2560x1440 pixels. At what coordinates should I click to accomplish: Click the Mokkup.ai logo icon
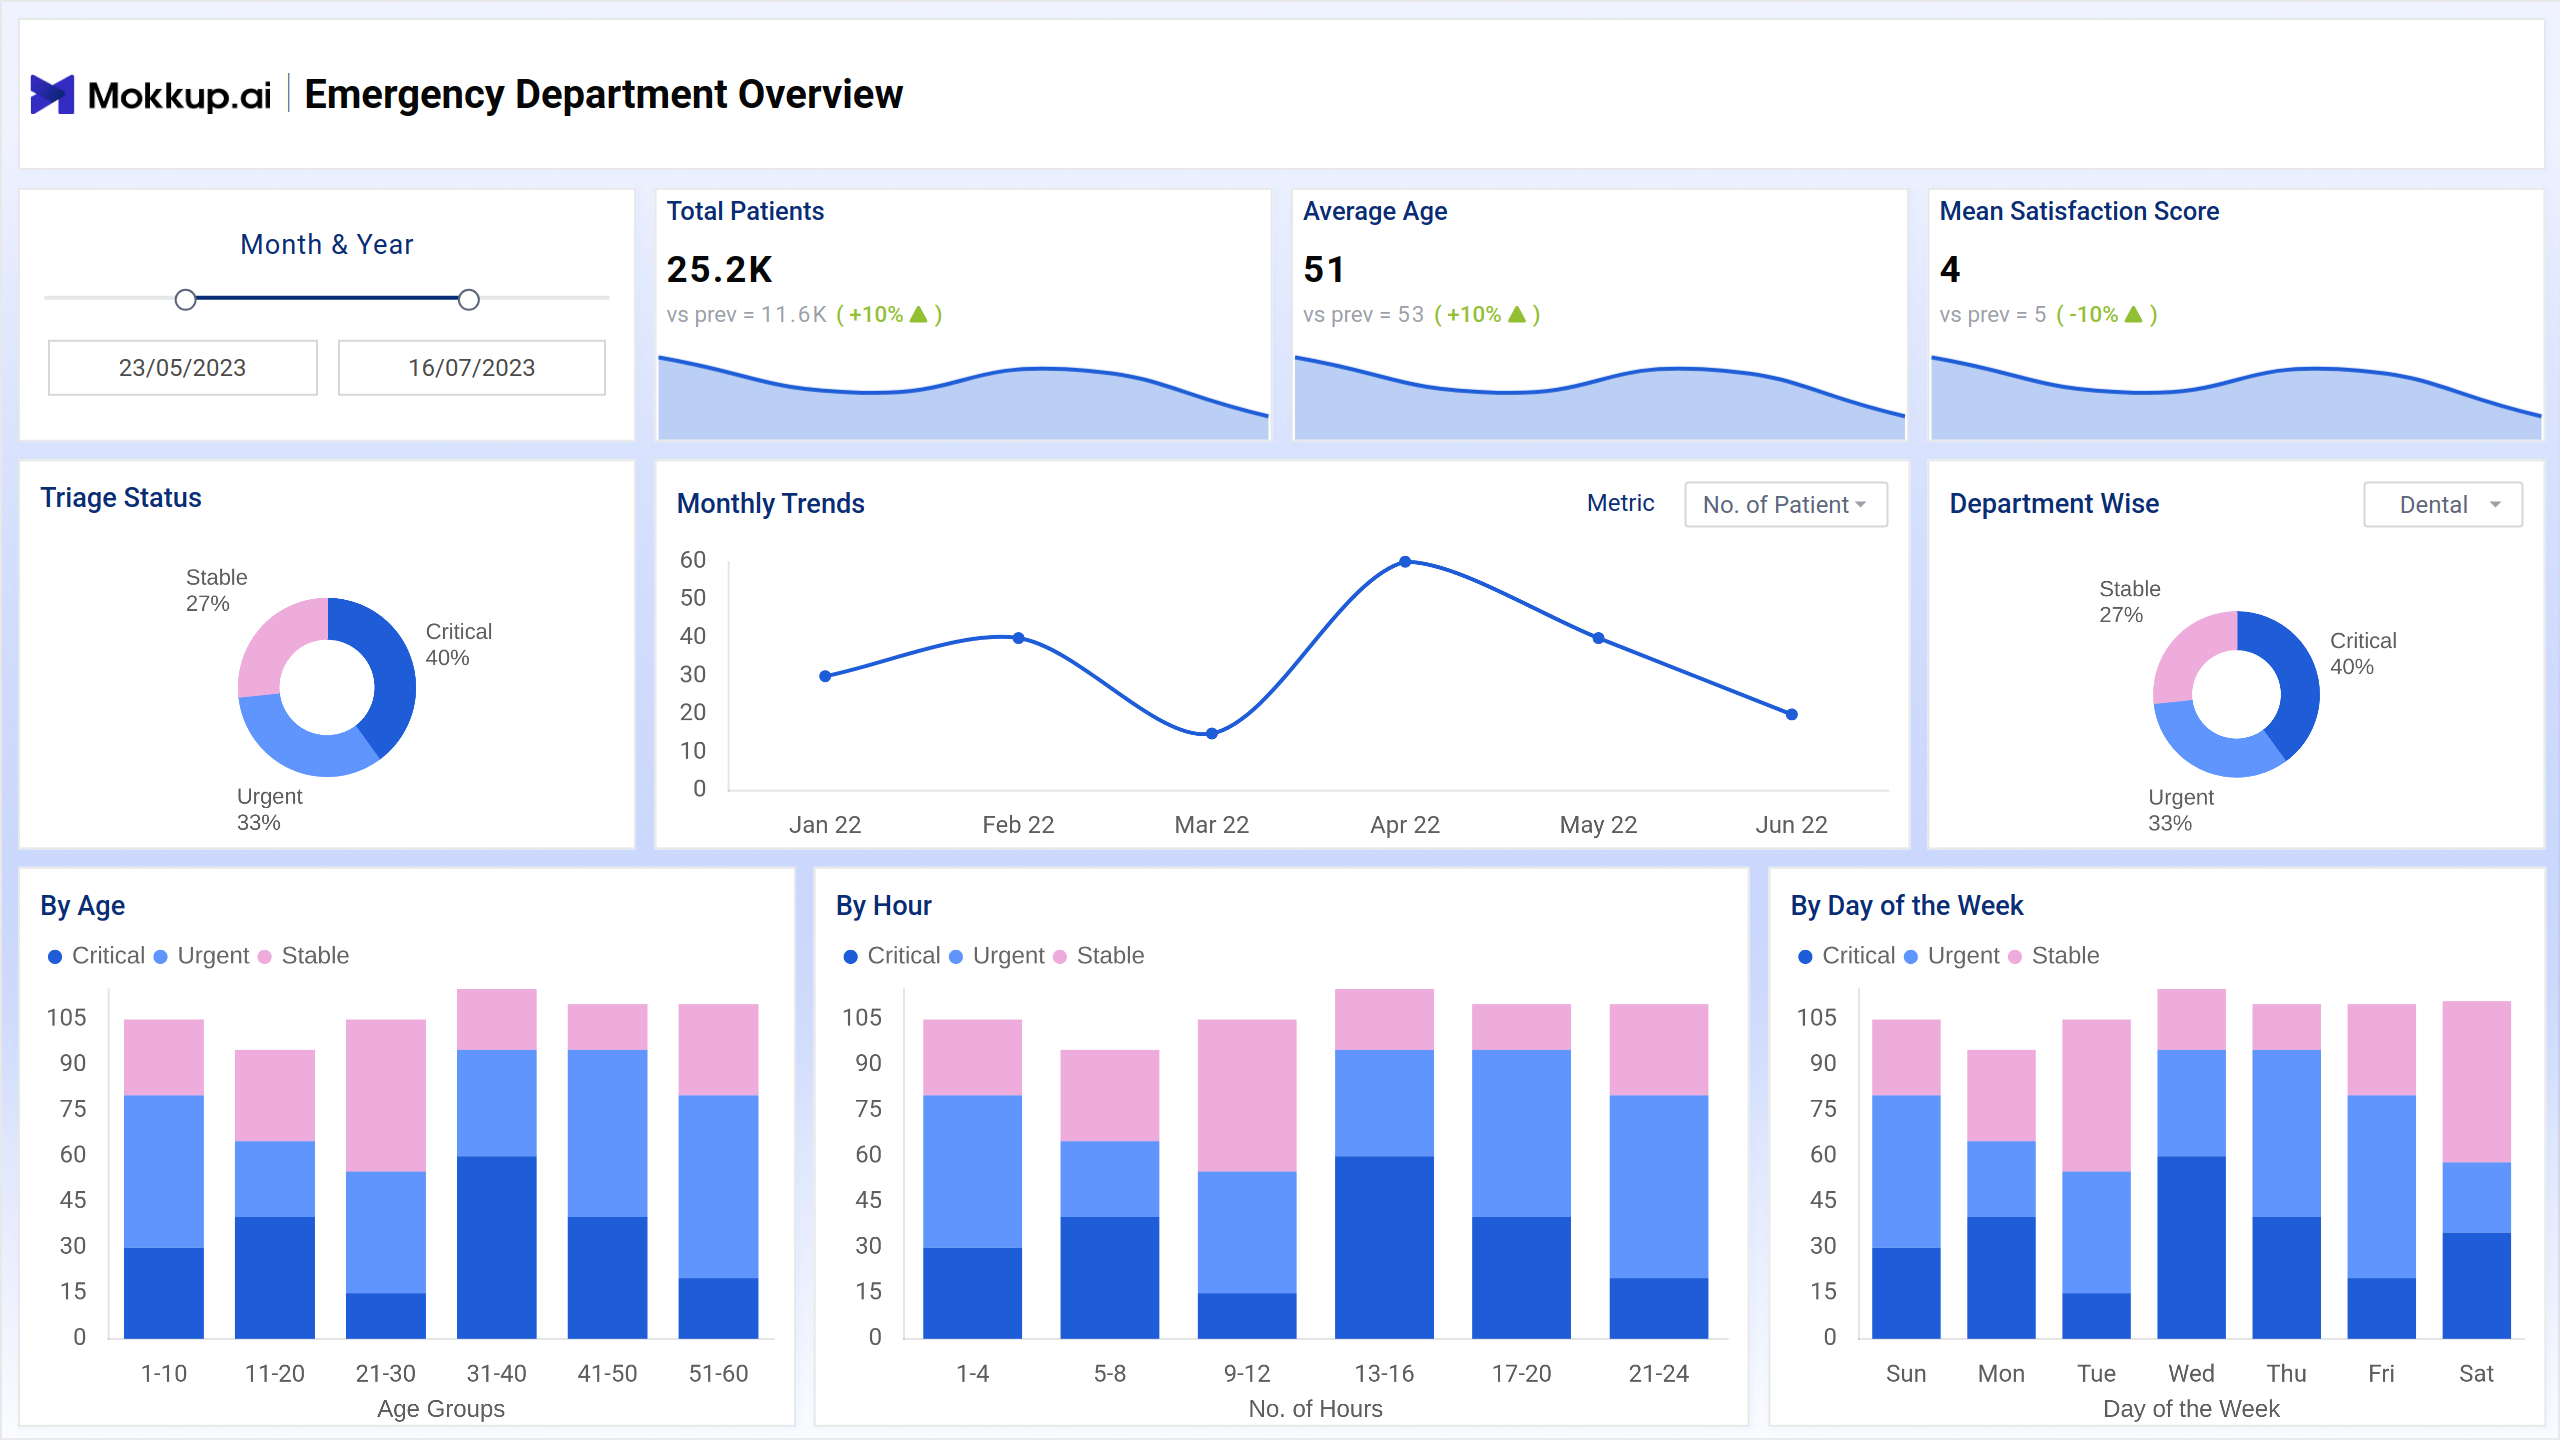pos(52,95)
